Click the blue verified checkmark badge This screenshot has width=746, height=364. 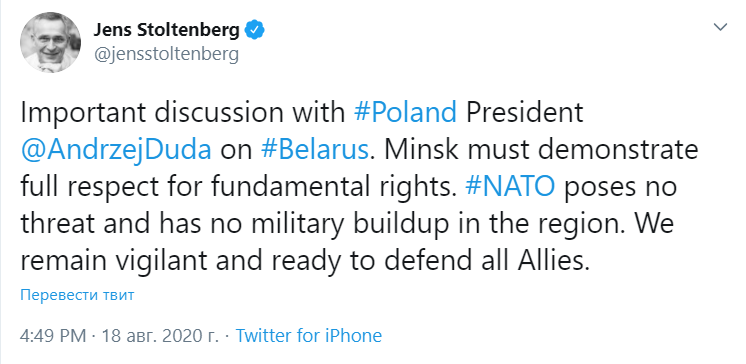click(255, 31)
